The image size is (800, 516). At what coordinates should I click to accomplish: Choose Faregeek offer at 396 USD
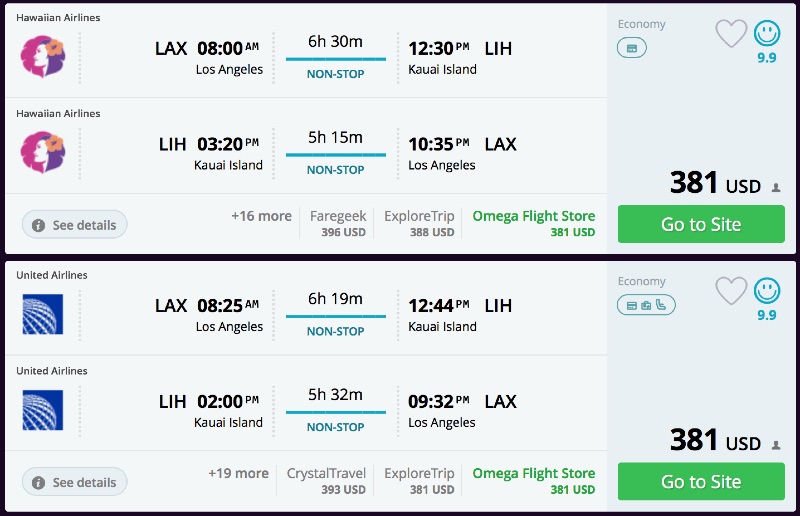tap(338, 223)
